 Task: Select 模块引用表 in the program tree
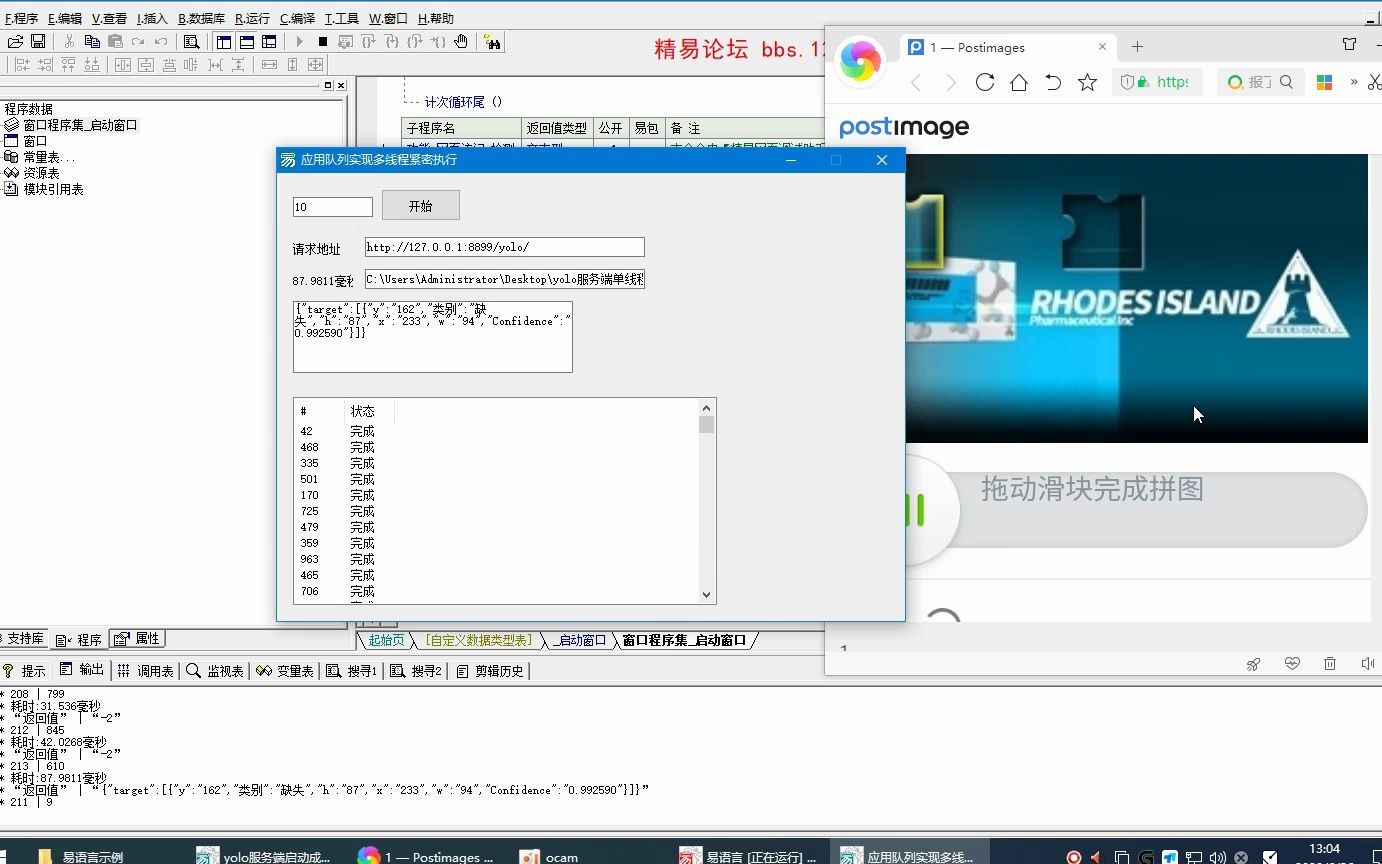coord(53,189)
